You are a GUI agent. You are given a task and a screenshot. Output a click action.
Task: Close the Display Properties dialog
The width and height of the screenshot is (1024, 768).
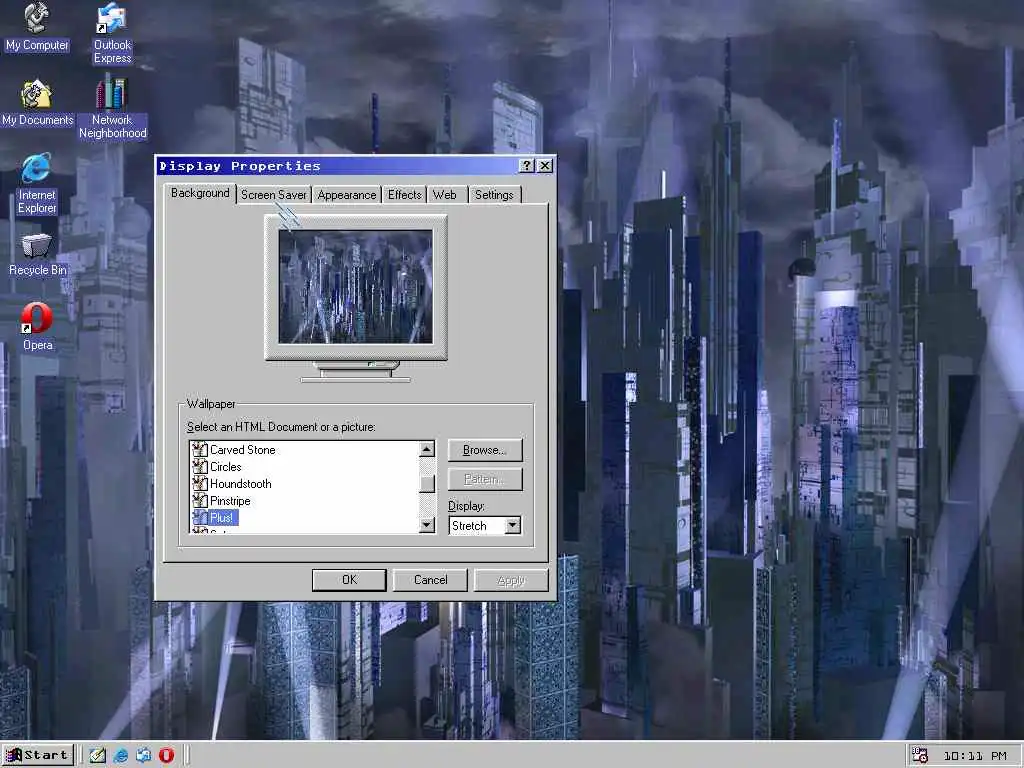(545, 166)
